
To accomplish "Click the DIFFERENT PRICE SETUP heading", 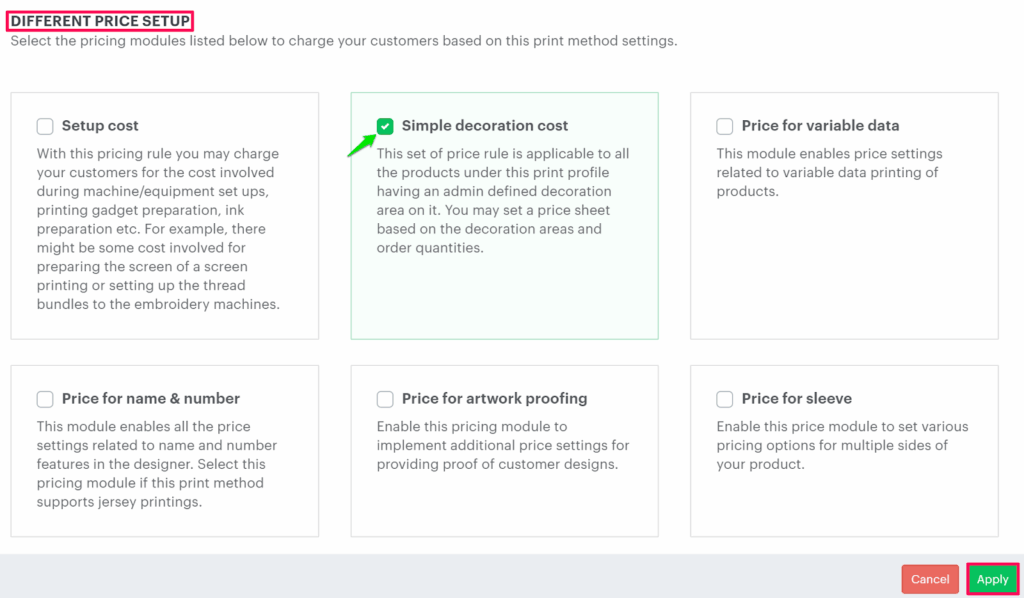I will [x=100, y=21].
